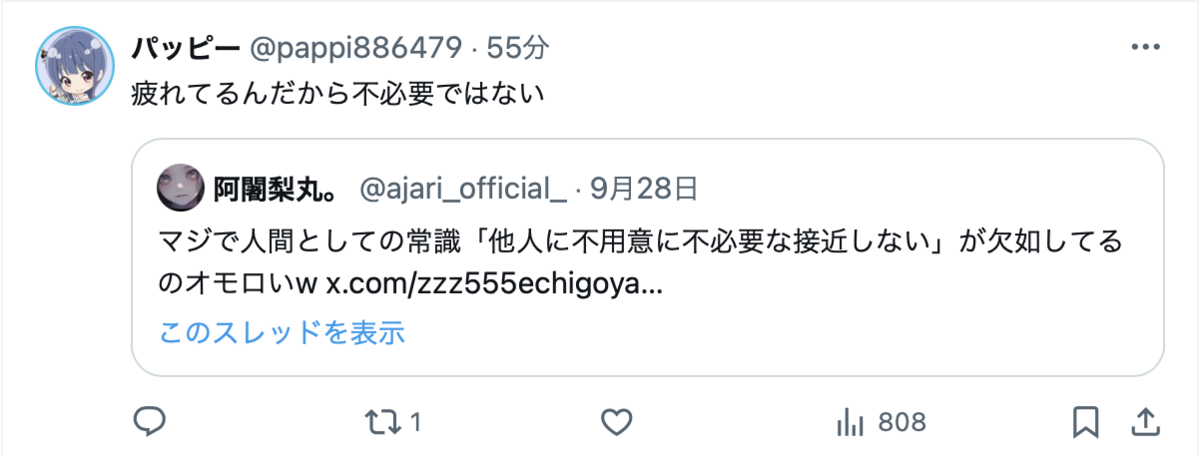Show the thread via このスレッドを表示

[281, 333]
